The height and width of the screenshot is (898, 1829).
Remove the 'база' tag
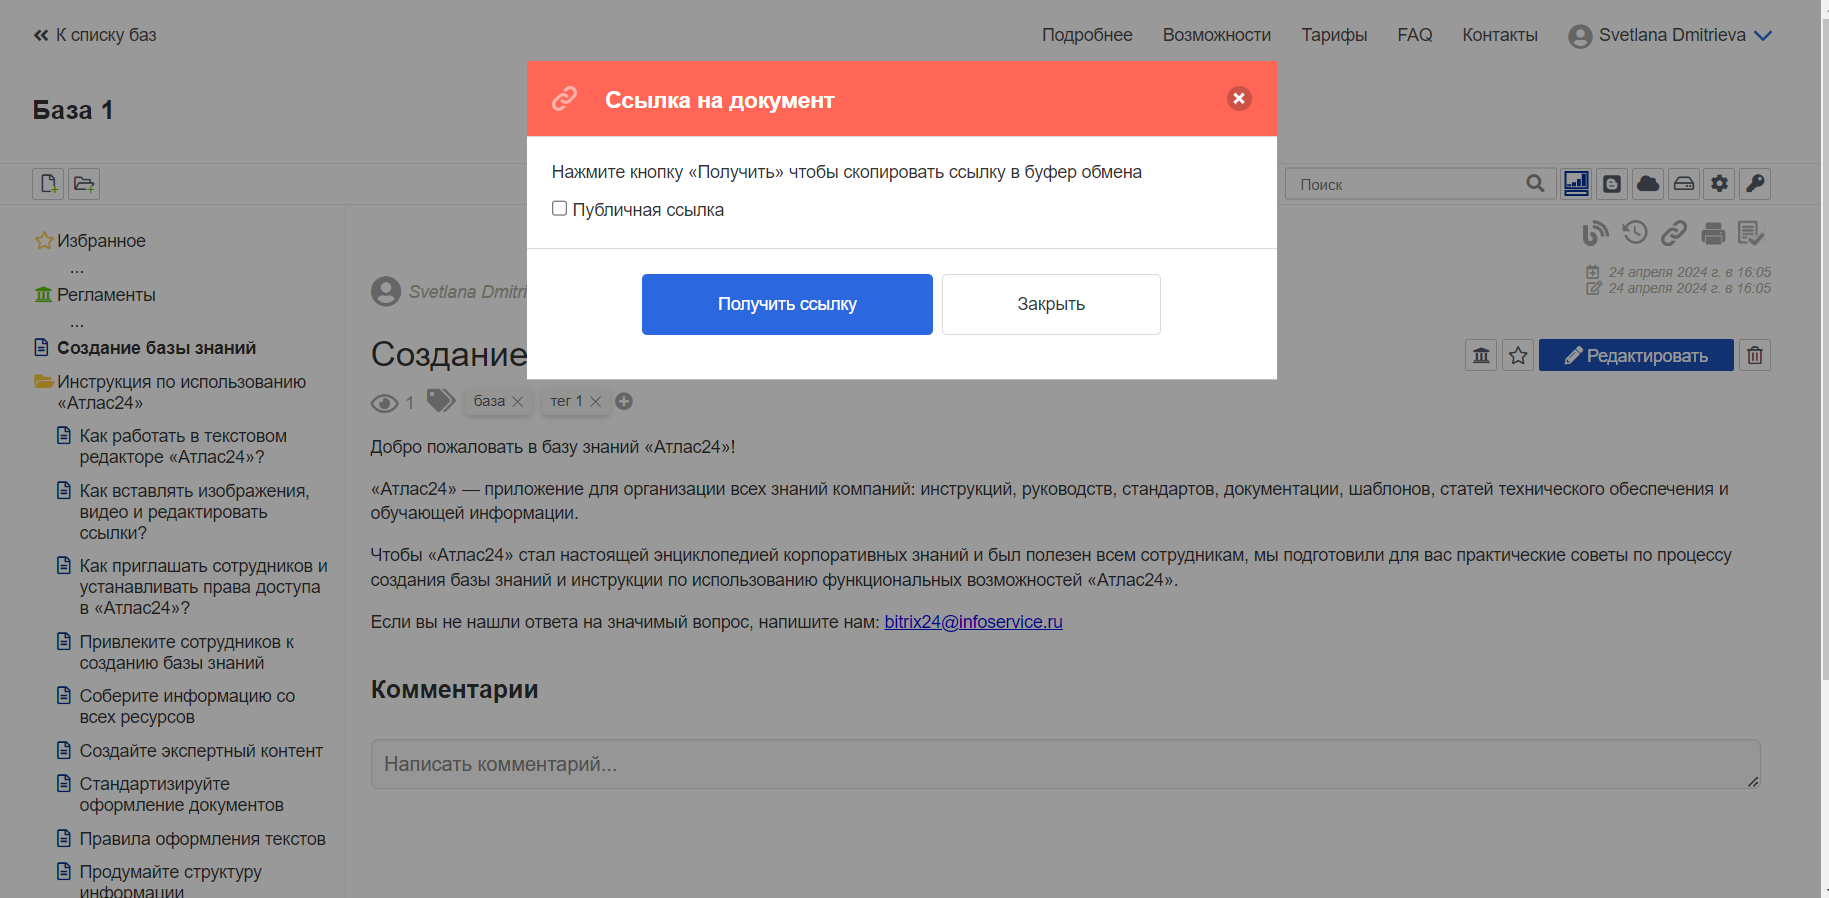pyautogui.click(x=518, y=401)
